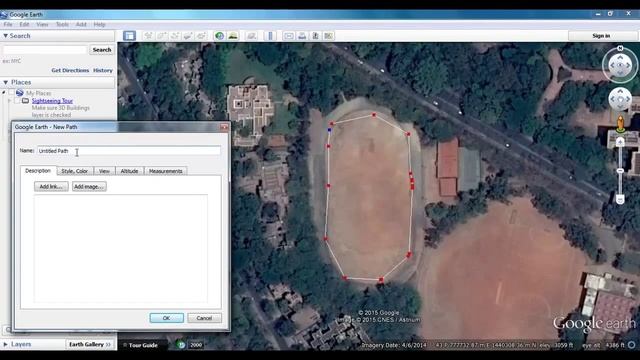This screenshot has width=640, height=360.
Task: Click the historical imagery 2000 status icon
Action: (181, 345)
